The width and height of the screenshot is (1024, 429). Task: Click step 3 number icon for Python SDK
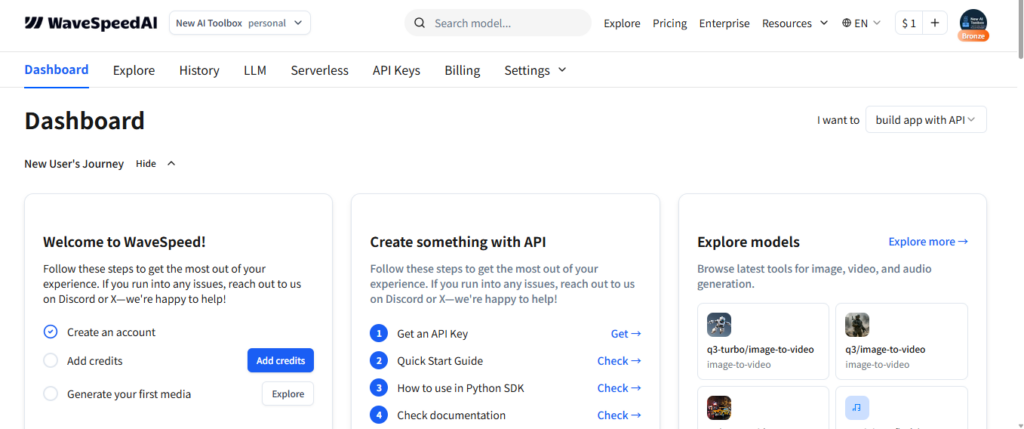(x=378, y=388)
